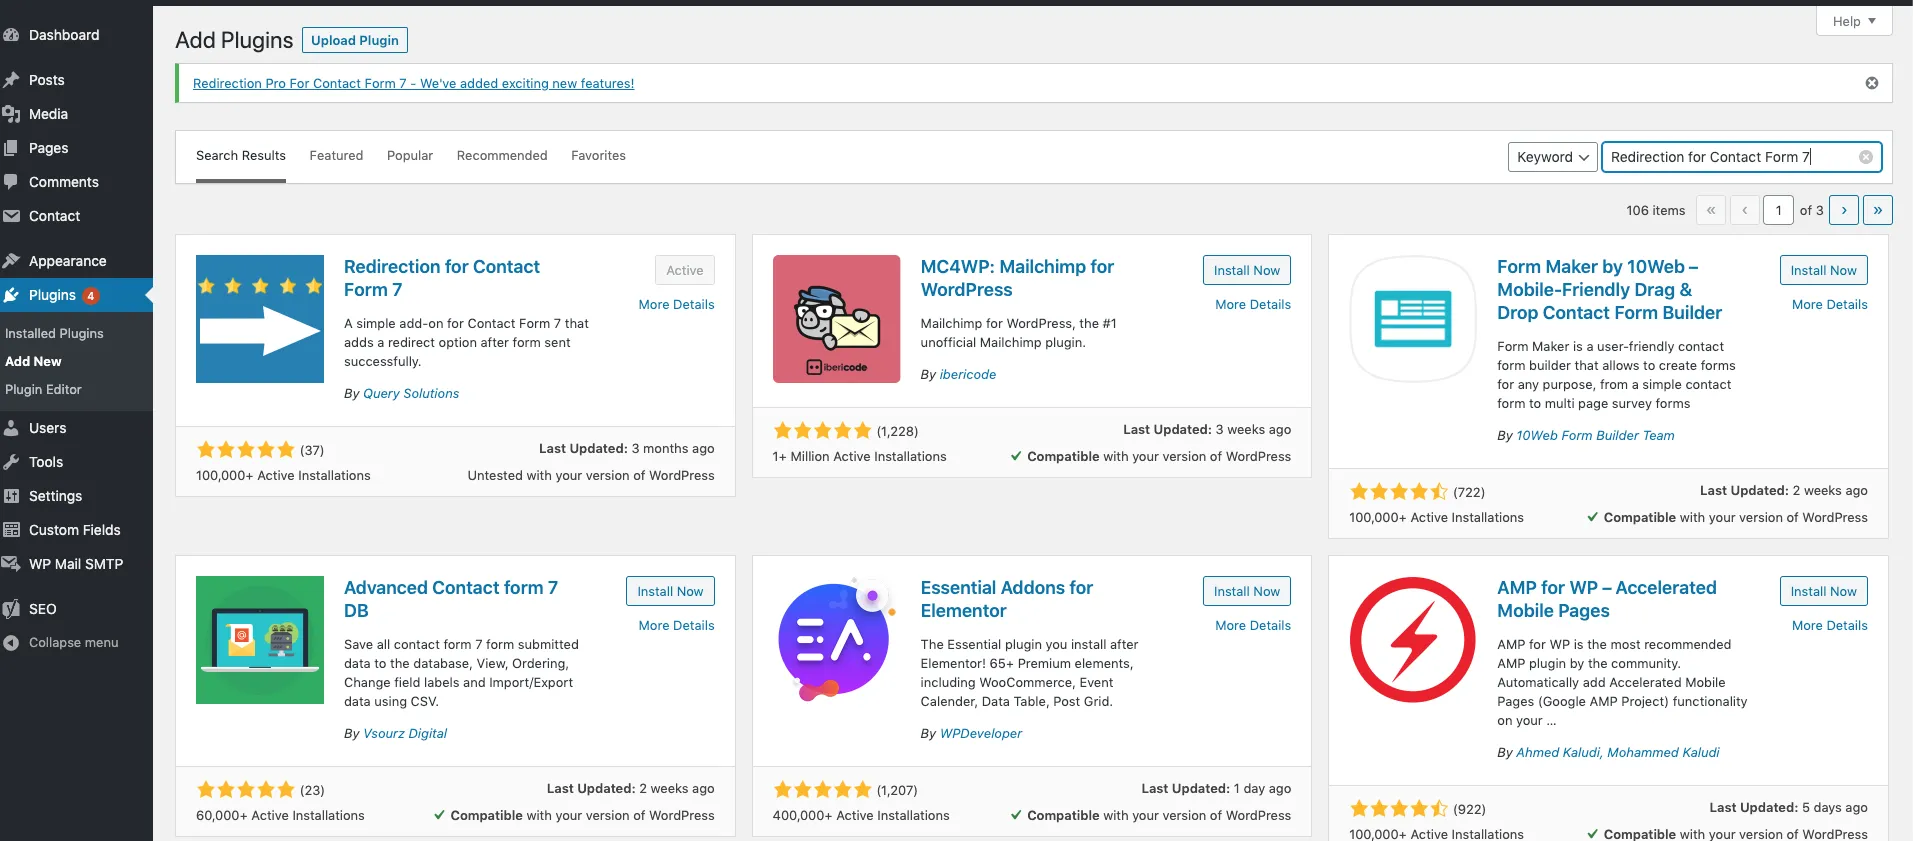Image resolution: width=1913 pixels, height=841 pixels.
Task: Click the WP Mail SMTP icon
Action: (x=11, y=564)
